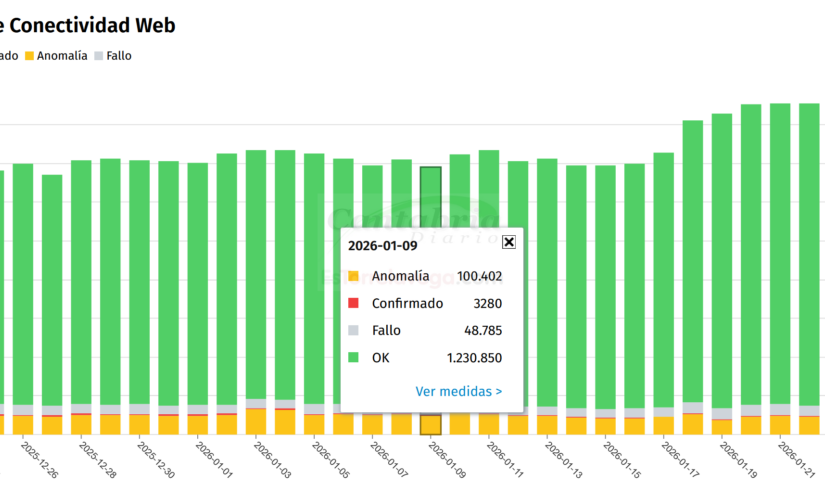
Task: Select the green bar for 2026-01-21
Action: pyautogui.click(x=780, y=250)
